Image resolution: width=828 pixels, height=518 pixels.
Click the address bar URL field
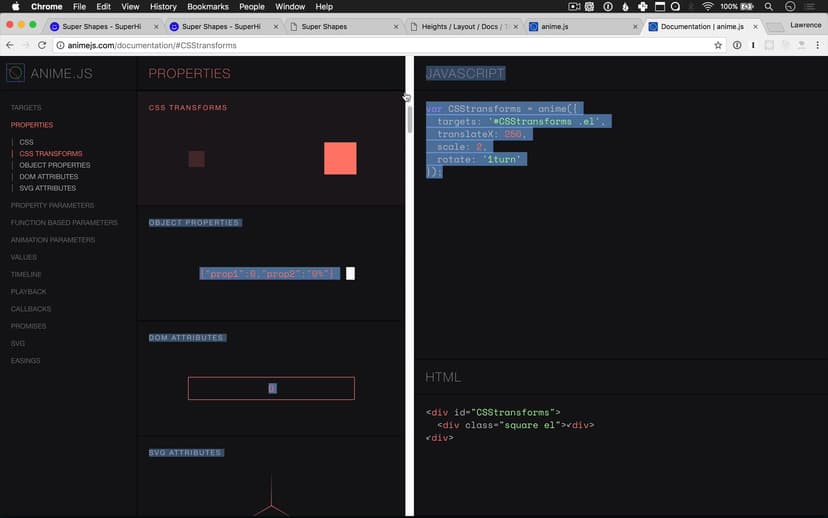click(x=380, y=45)
